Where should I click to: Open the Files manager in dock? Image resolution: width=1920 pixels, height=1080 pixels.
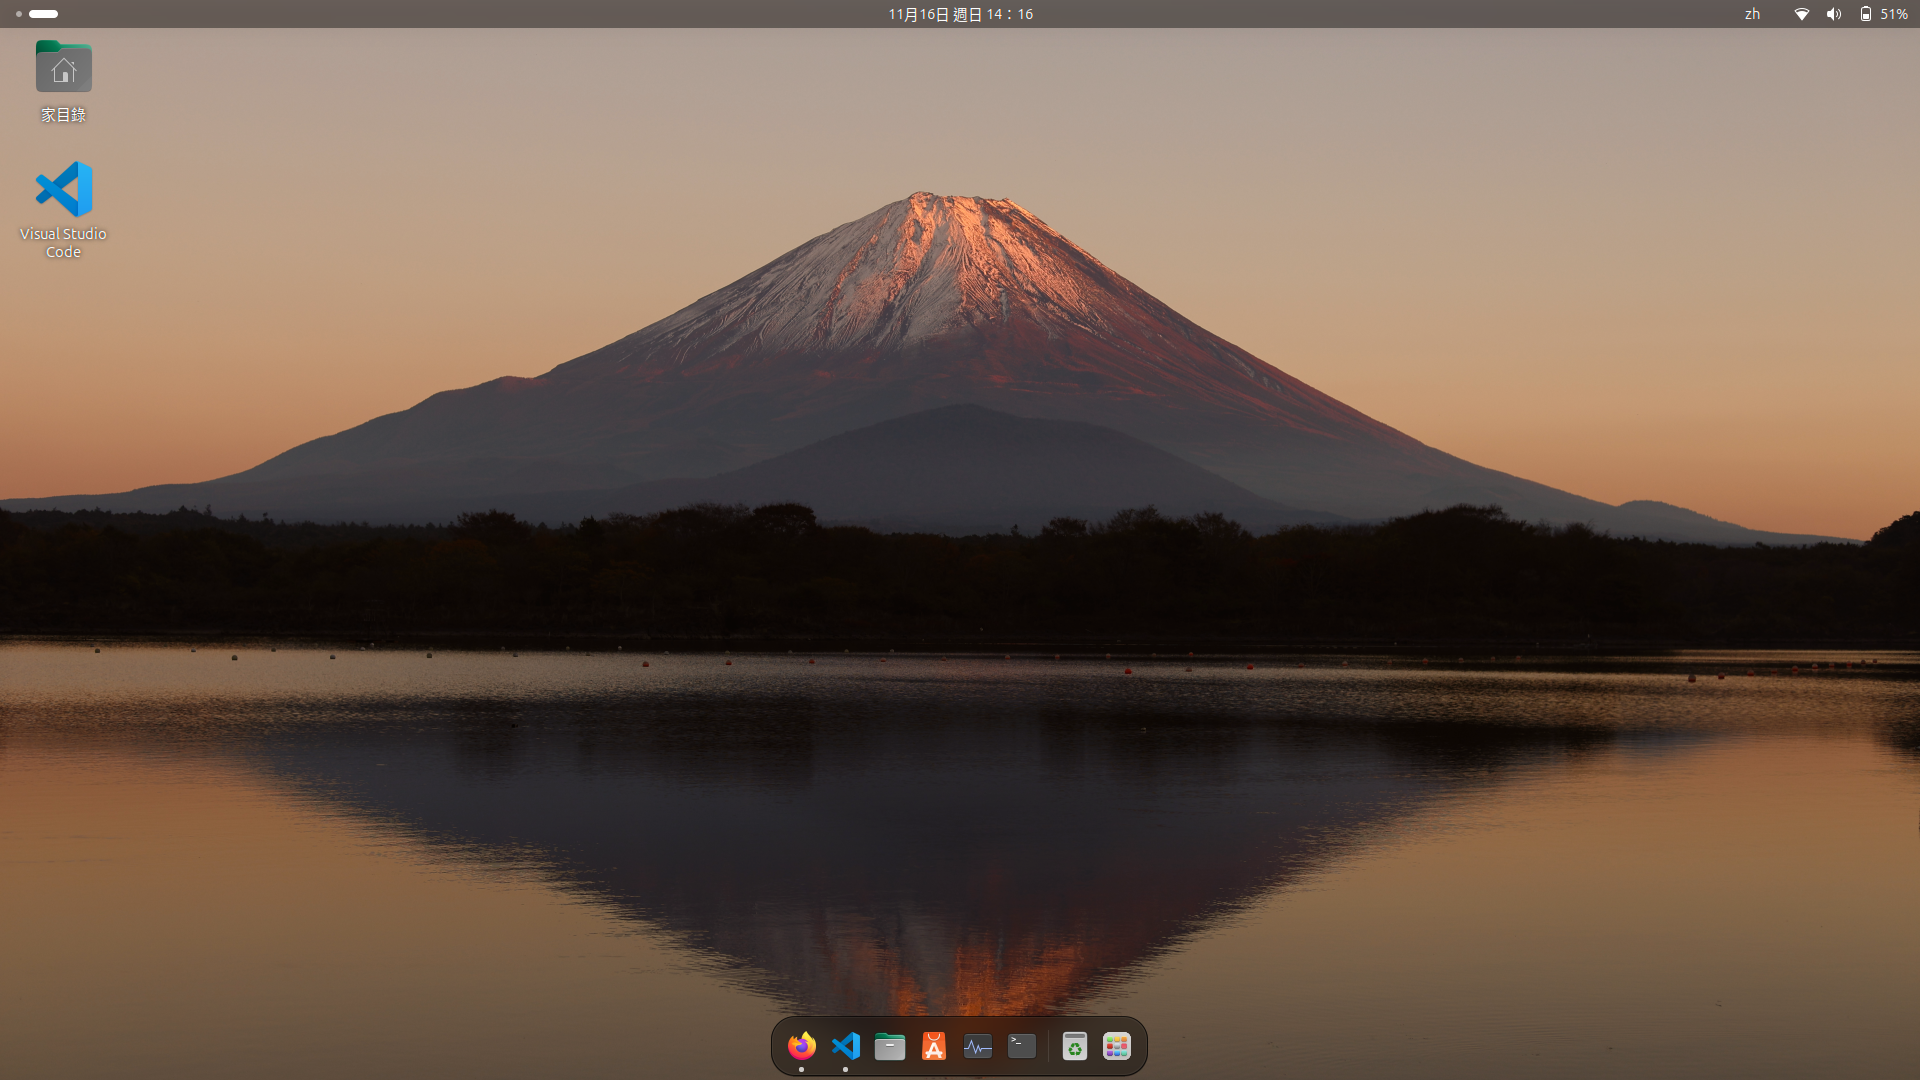click(889, 1046)
